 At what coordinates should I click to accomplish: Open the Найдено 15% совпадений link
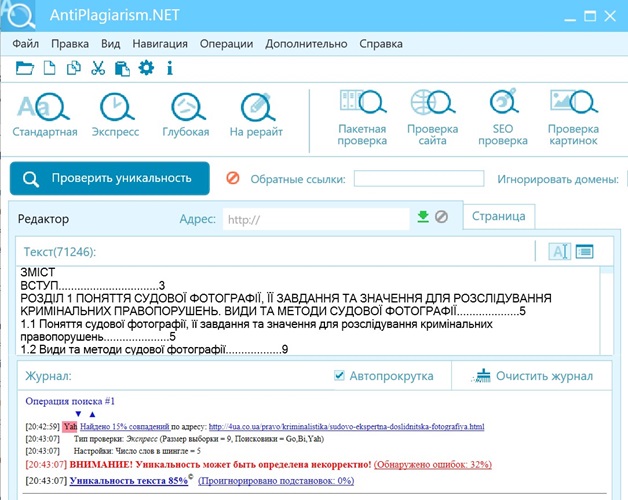(125, 426)
